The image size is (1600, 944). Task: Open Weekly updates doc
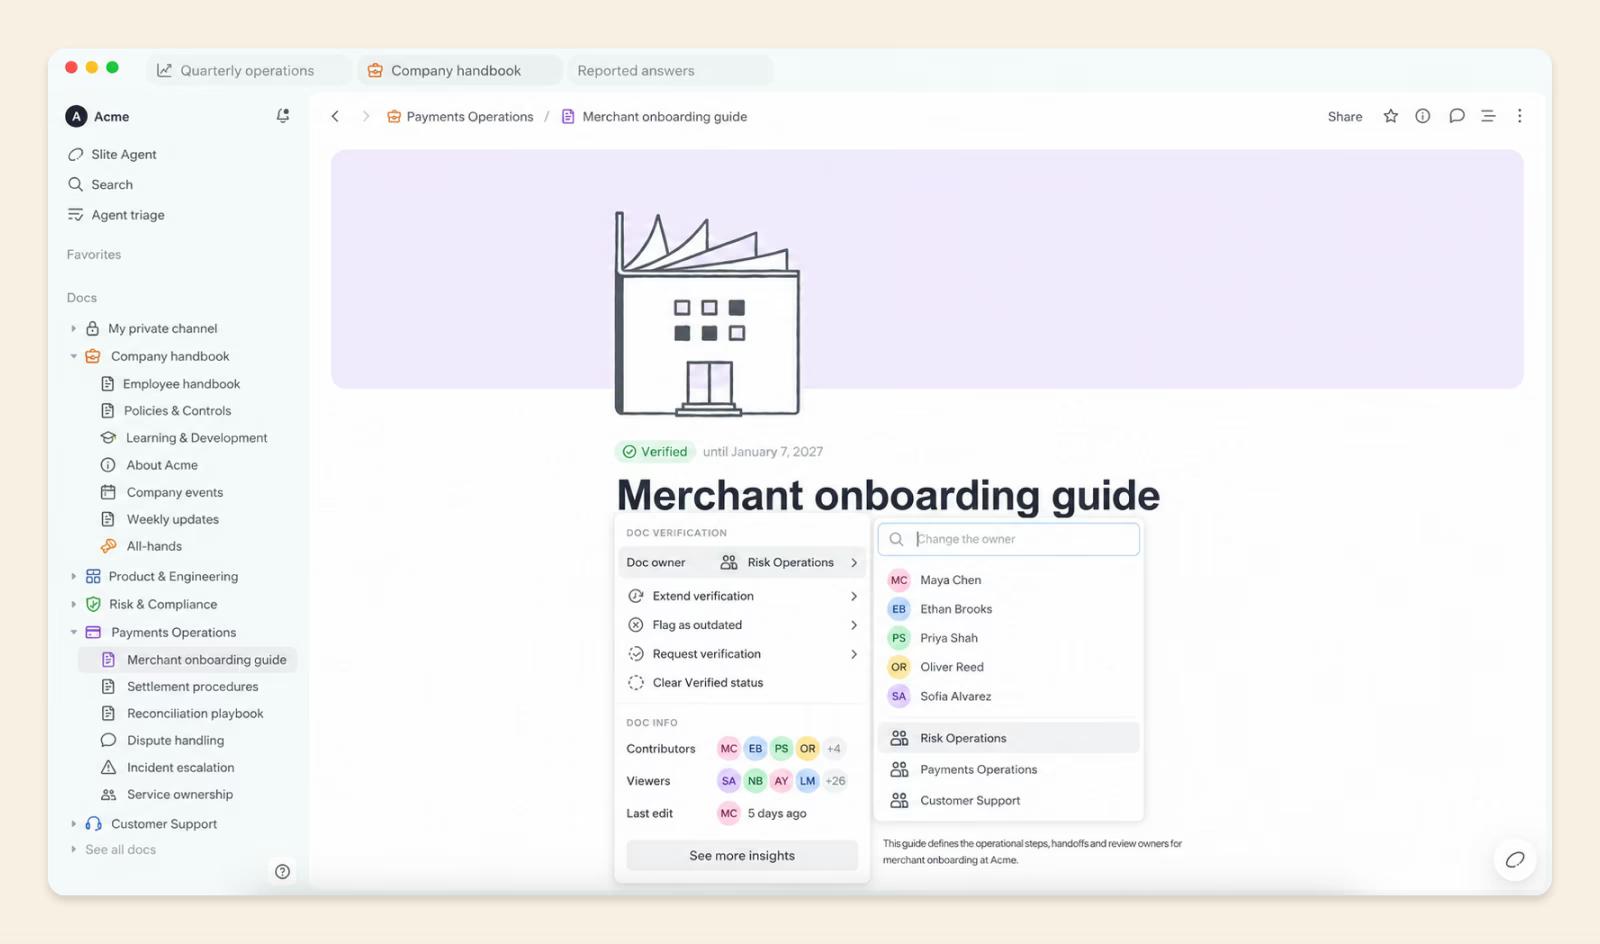(x=160, y=519)
